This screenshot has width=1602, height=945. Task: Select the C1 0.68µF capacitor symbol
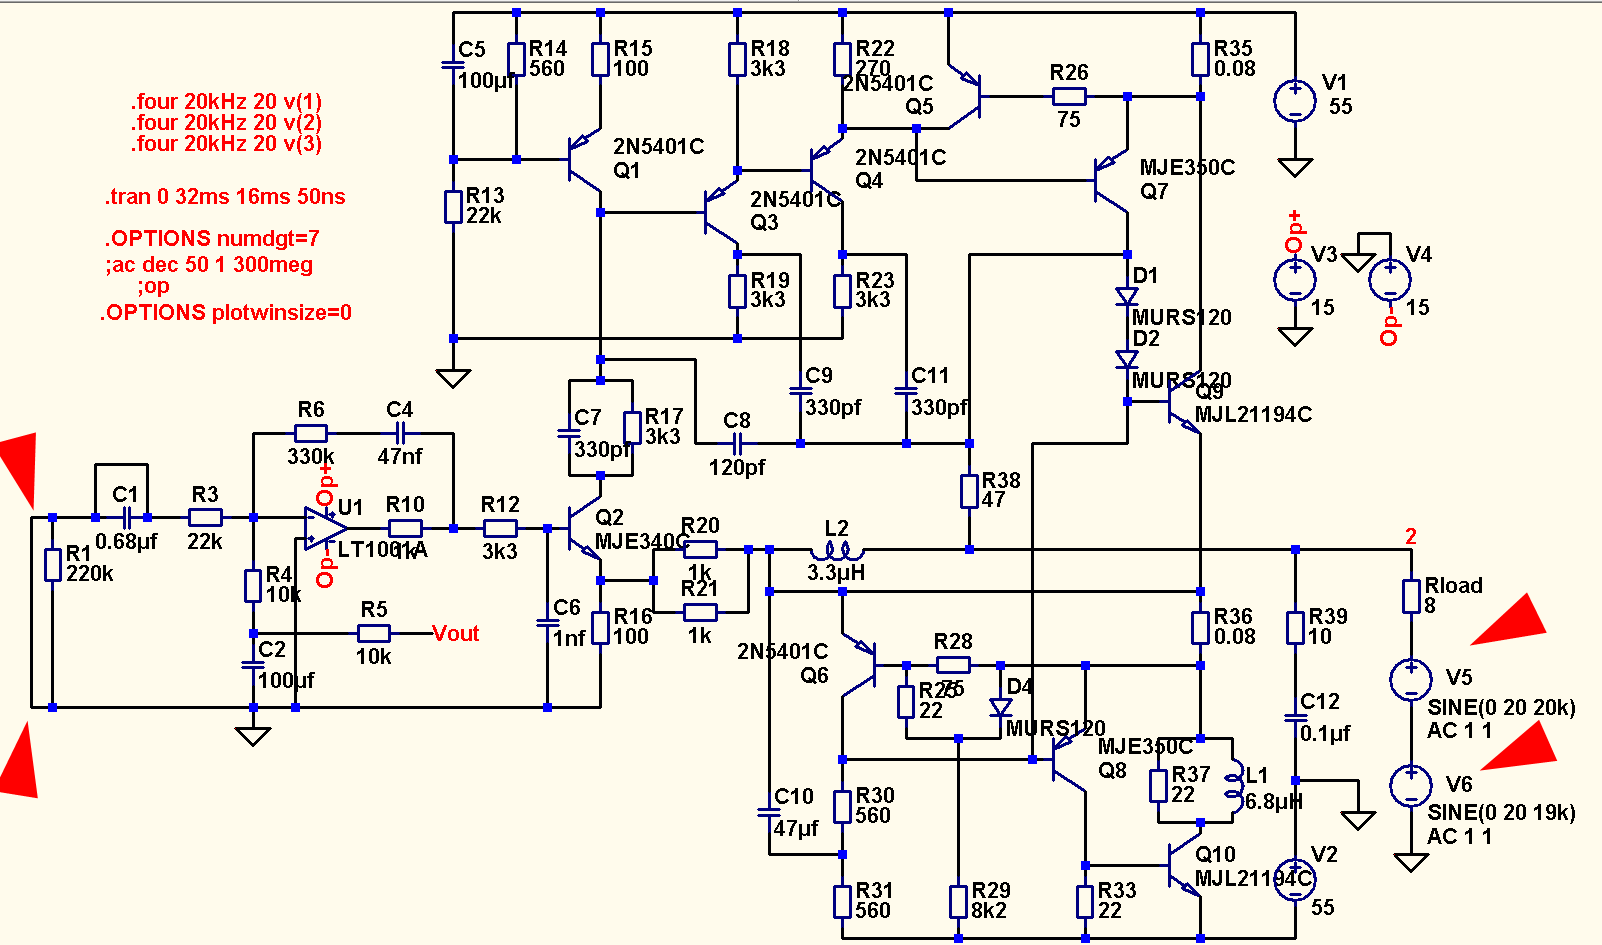pyautogui.click(x=127, y=517)
